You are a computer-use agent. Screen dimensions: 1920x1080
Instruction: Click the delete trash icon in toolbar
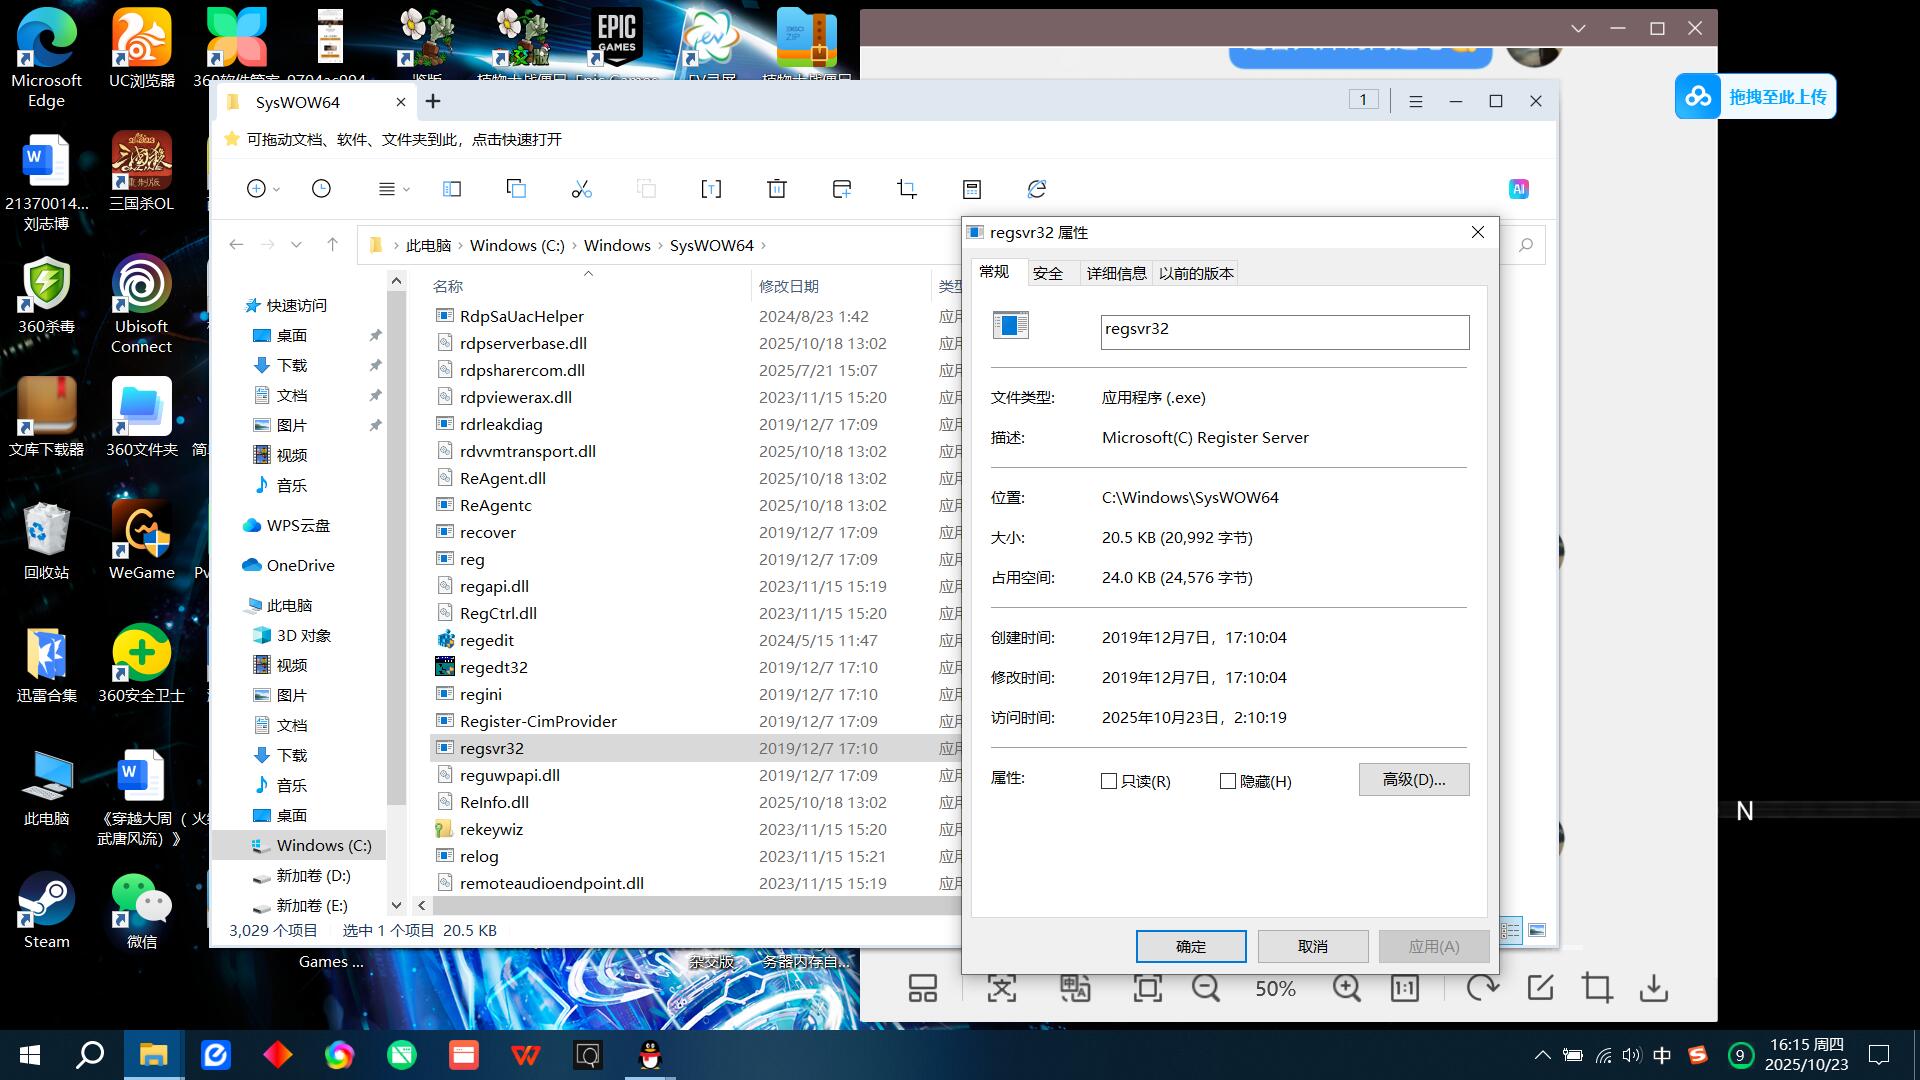coord(777,189)
